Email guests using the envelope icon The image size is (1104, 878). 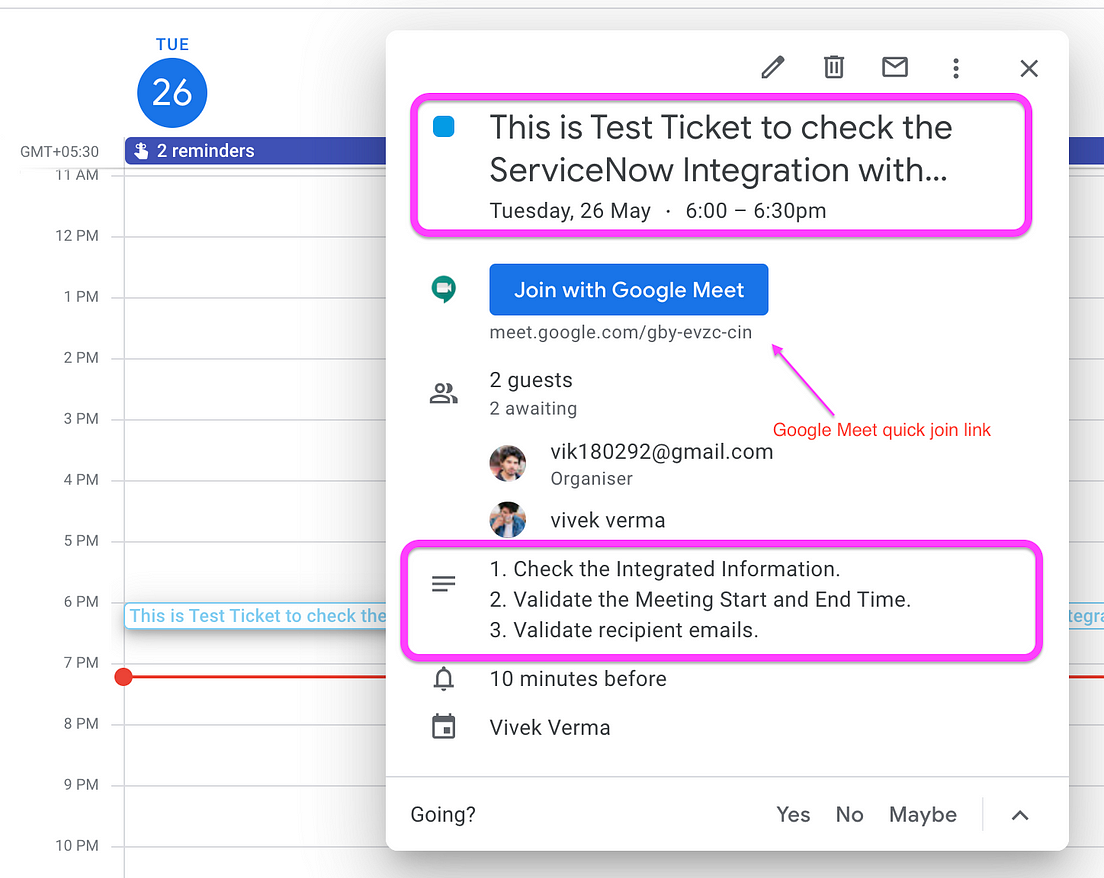pos(895,67)
